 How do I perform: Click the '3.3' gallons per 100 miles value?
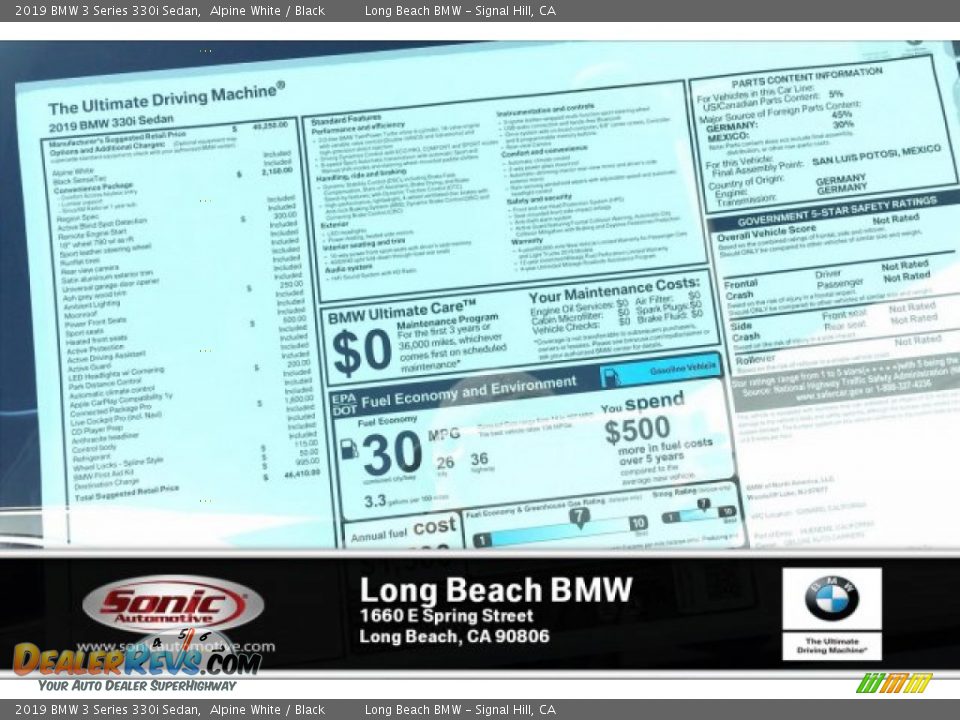pos(375,501)
